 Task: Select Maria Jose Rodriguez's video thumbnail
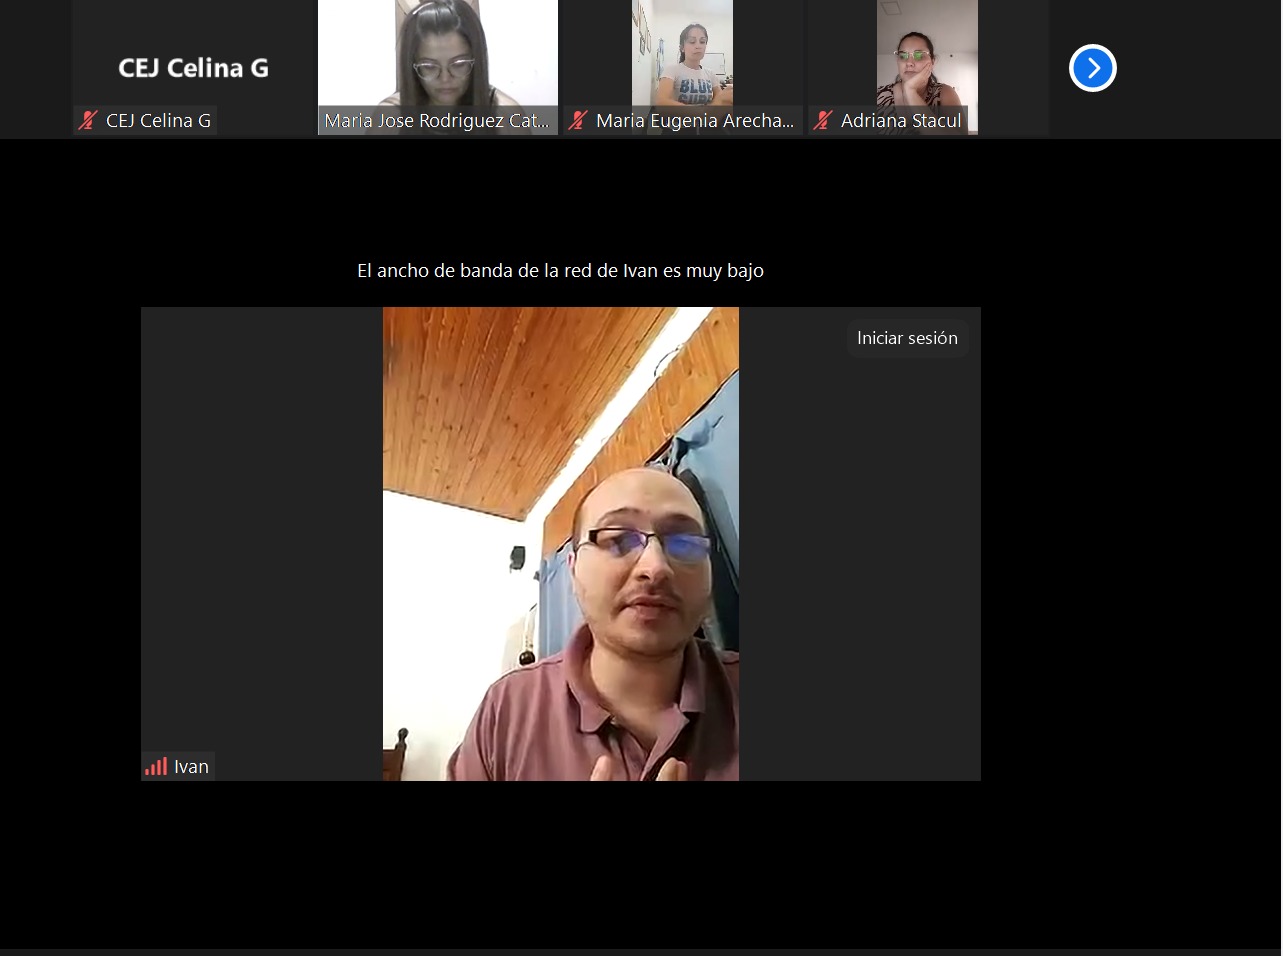coord(437,55)
